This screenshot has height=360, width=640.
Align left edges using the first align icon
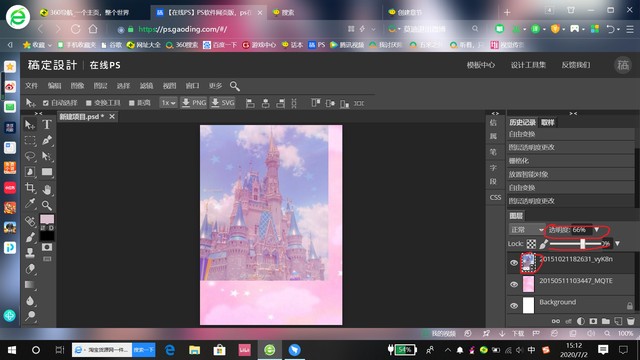(x=250, y=103)
